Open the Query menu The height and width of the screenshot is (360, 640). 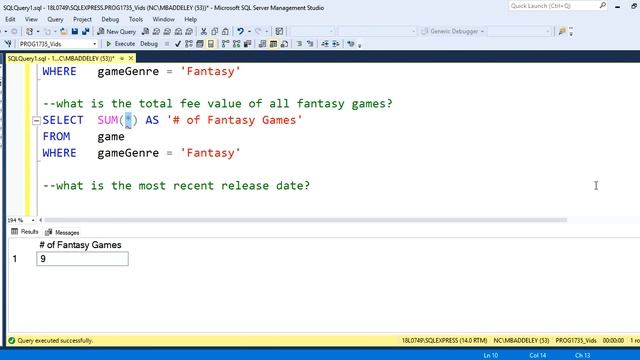tap(55, 19)
